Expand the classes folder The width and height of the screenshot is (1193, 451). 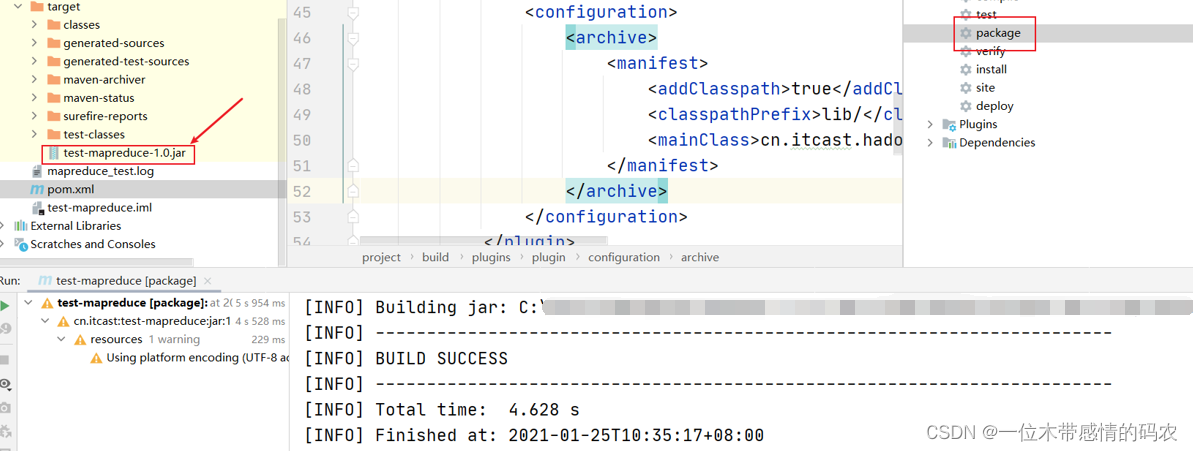point(34,25)
